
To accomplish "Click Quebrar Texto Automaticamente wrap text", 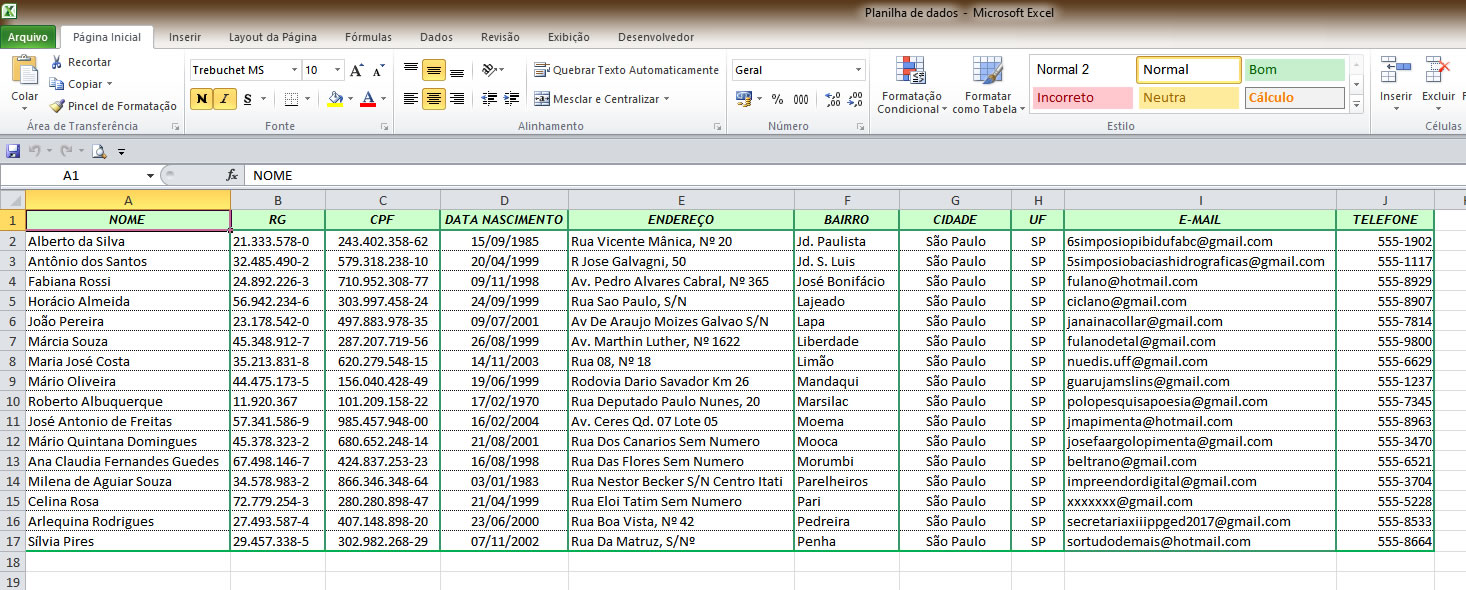I will (x=626, y=70).
